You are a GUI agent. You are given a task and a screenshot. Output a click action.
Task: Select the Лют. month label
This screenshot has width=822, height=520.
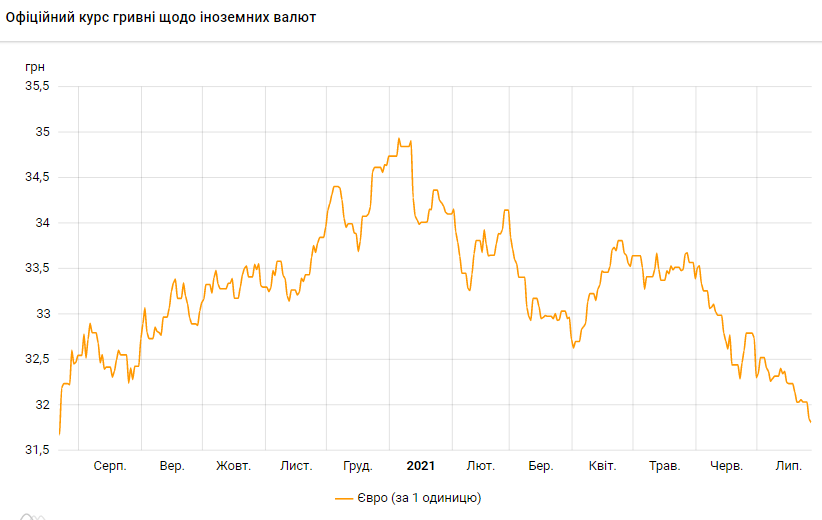pos(480,466)
